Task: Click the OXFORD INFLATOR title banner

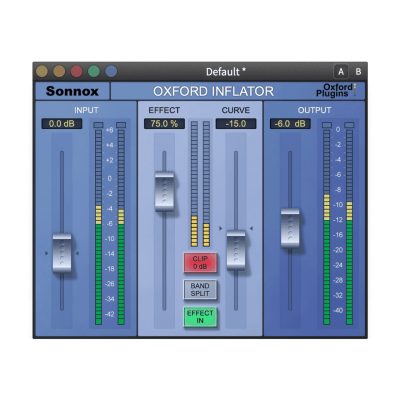Action: pos(213,91)
